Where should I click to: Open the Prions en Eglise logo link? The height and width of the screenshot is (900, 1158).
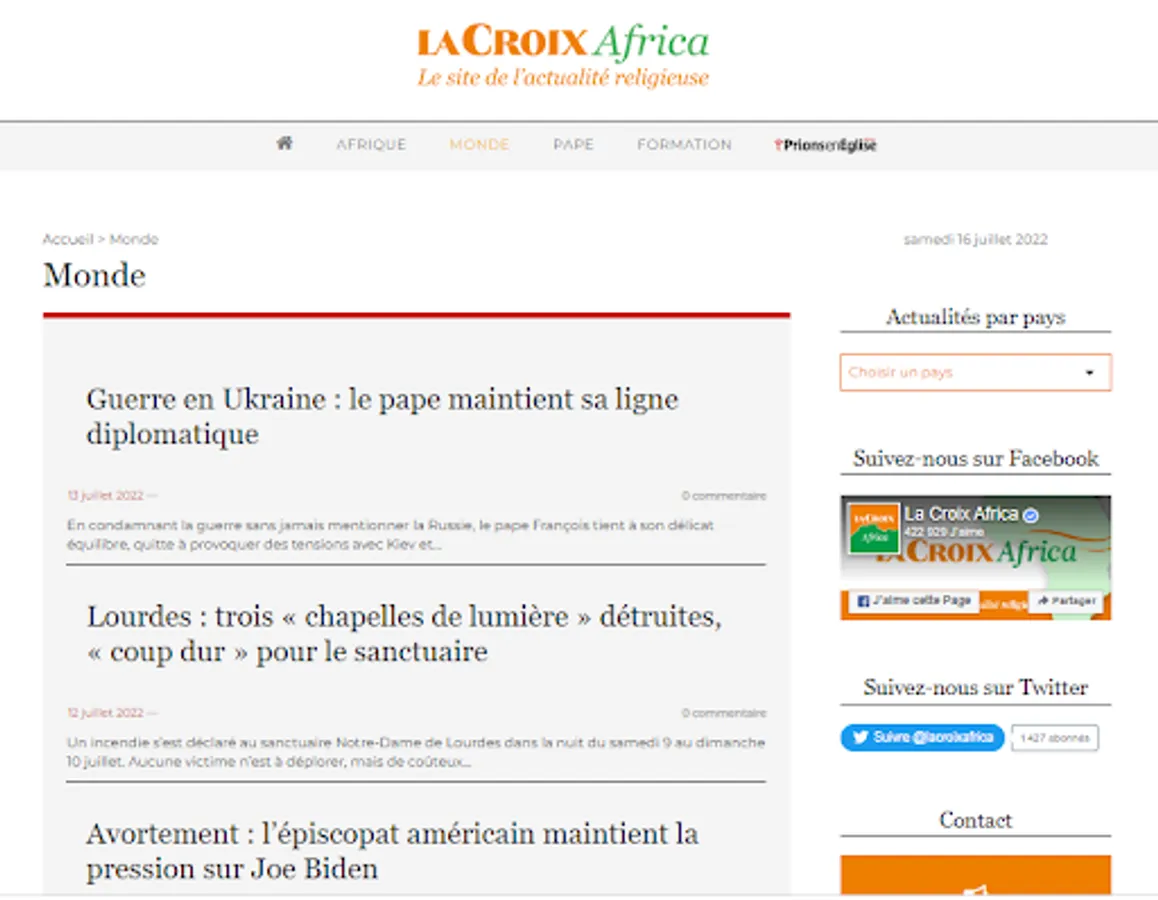[x=825, y=145]
